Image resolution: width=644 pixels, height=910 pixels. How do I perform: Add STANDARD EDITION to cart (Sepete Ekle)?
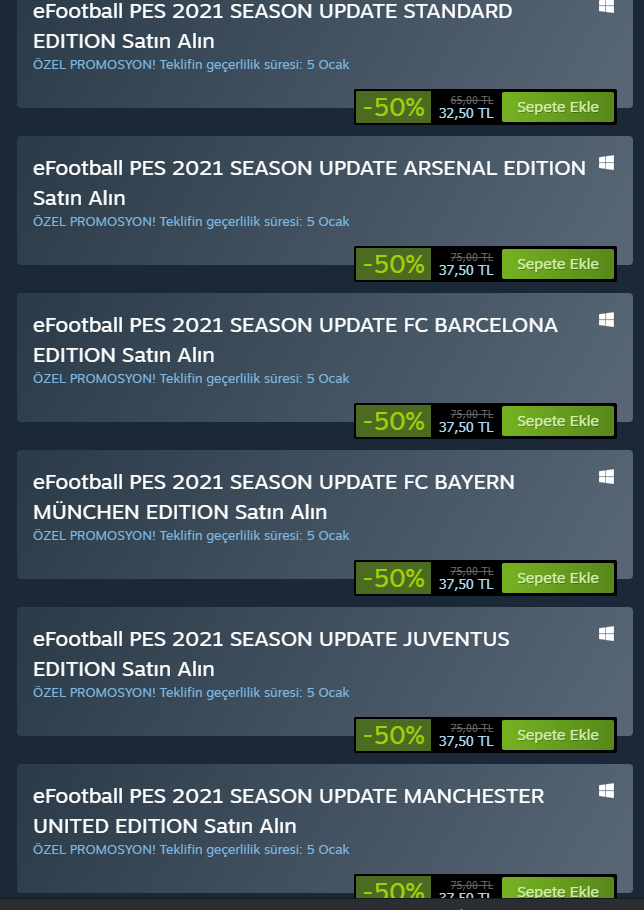click(558, 107)
